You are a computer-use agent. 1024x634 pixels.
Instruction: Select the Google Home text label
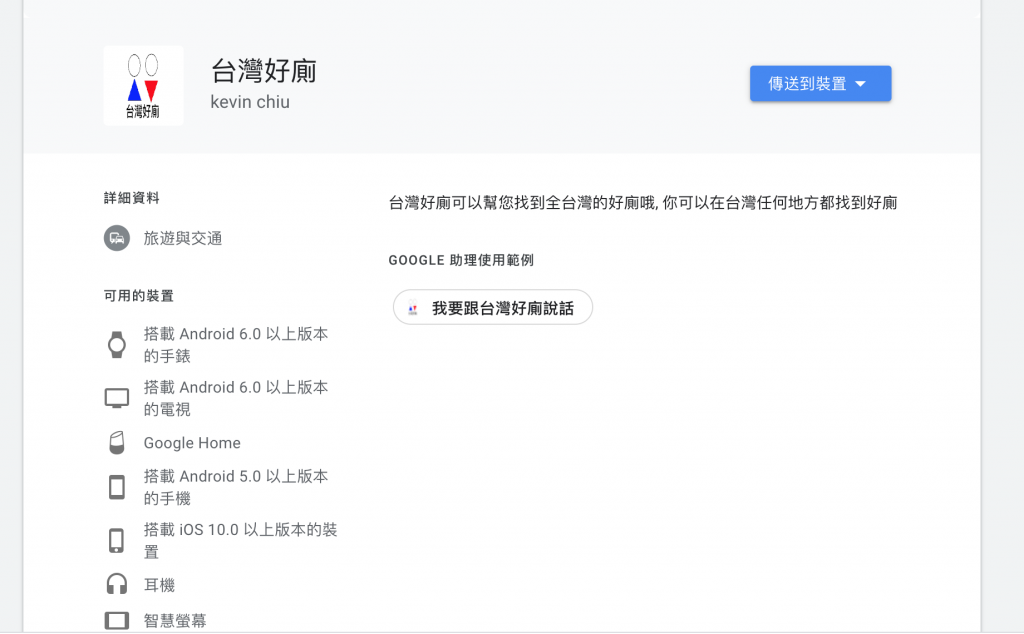[192, 443]
